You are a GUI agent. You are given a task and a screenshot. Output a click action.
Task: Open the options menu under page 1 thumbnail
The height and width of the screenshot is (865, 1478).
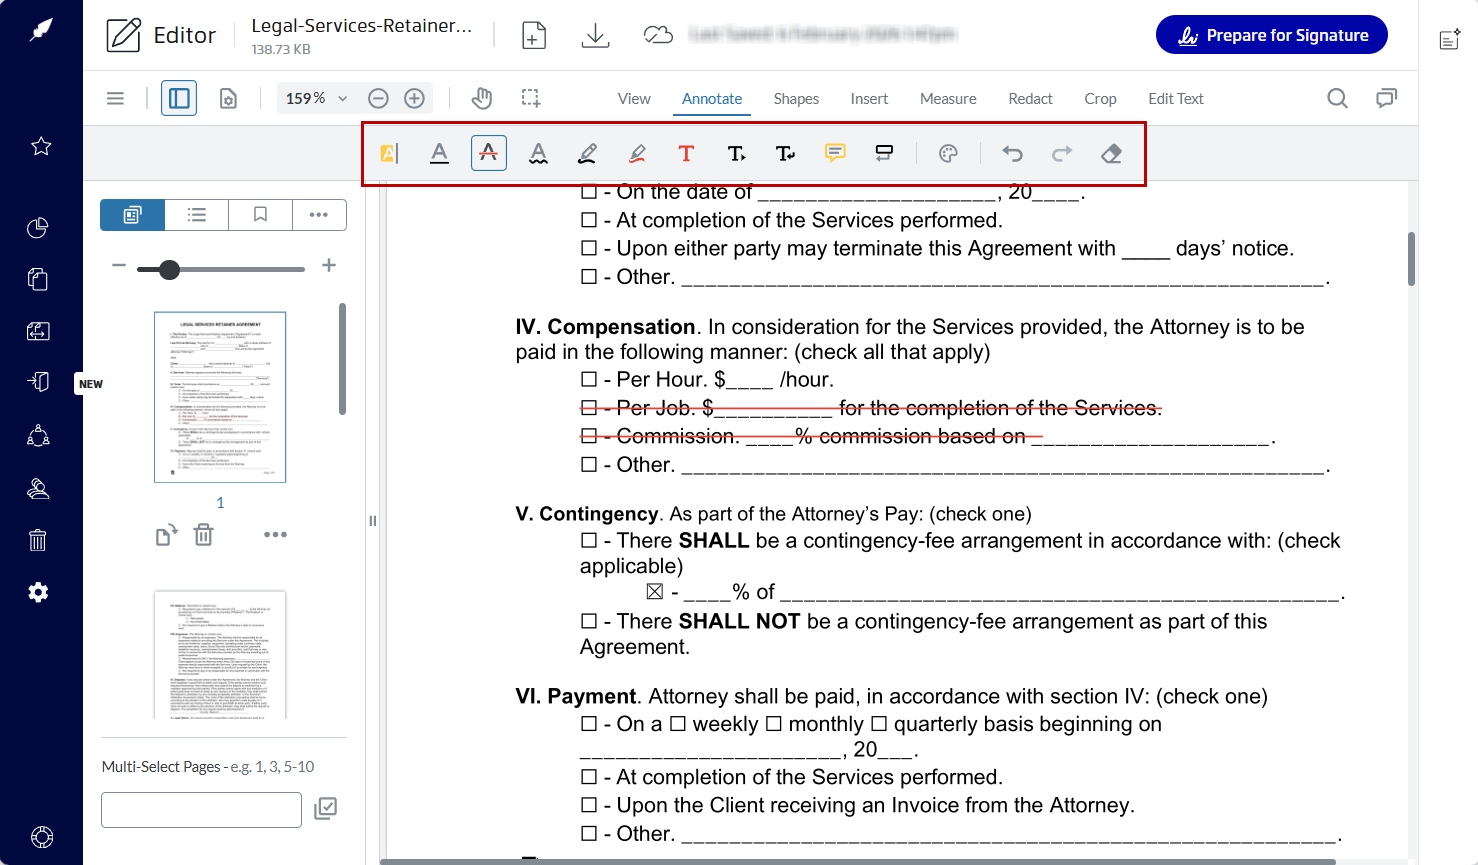[x=275, y=534]
